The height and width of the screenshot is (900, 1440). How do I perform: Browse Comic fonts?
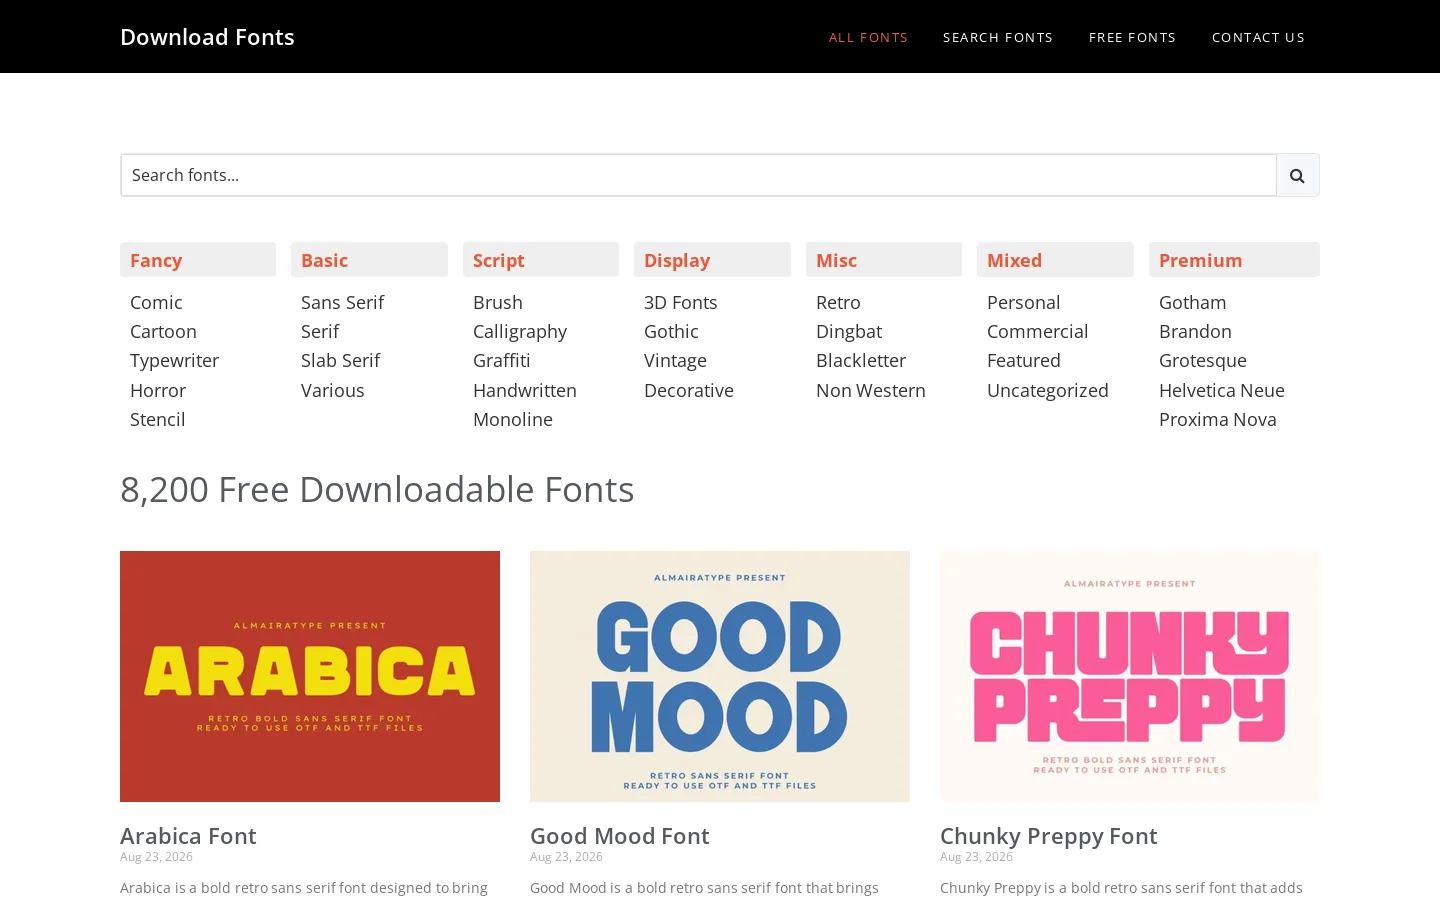156,302
